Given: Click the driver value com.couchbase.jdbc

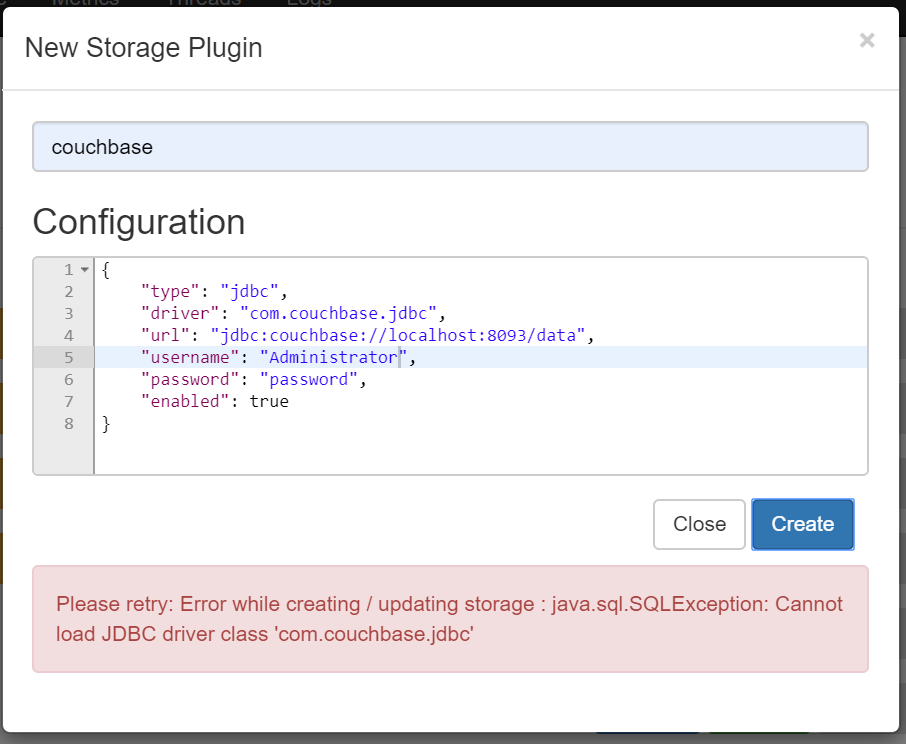Looking at the screenshot, I should (338, 313).
